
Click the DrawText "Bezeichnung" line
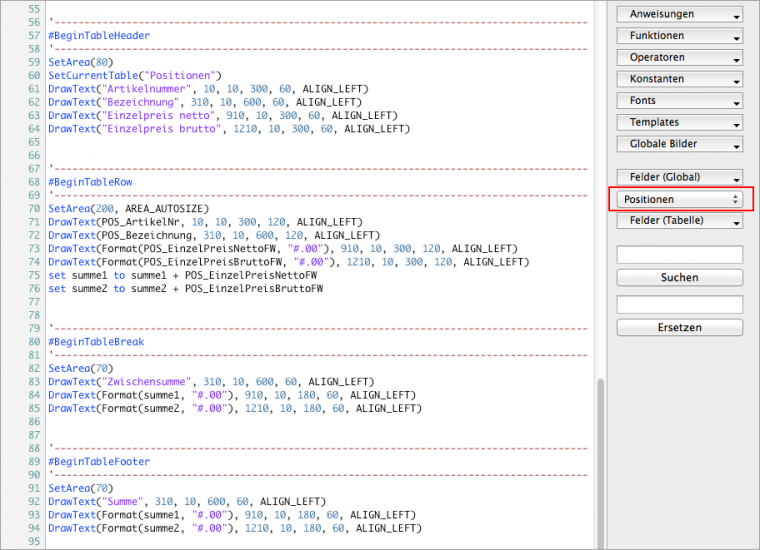[x=205, y=102]
